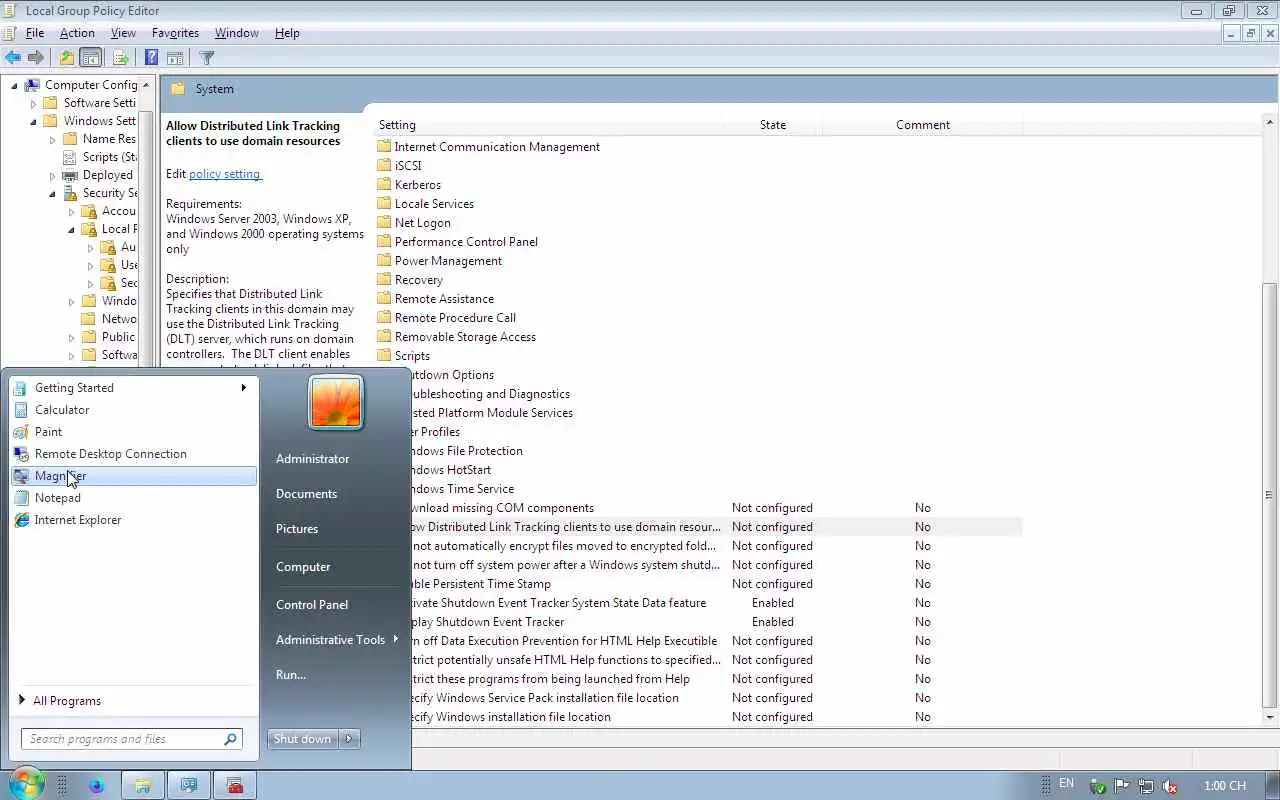Click the Shut down button

coord(303,739)
